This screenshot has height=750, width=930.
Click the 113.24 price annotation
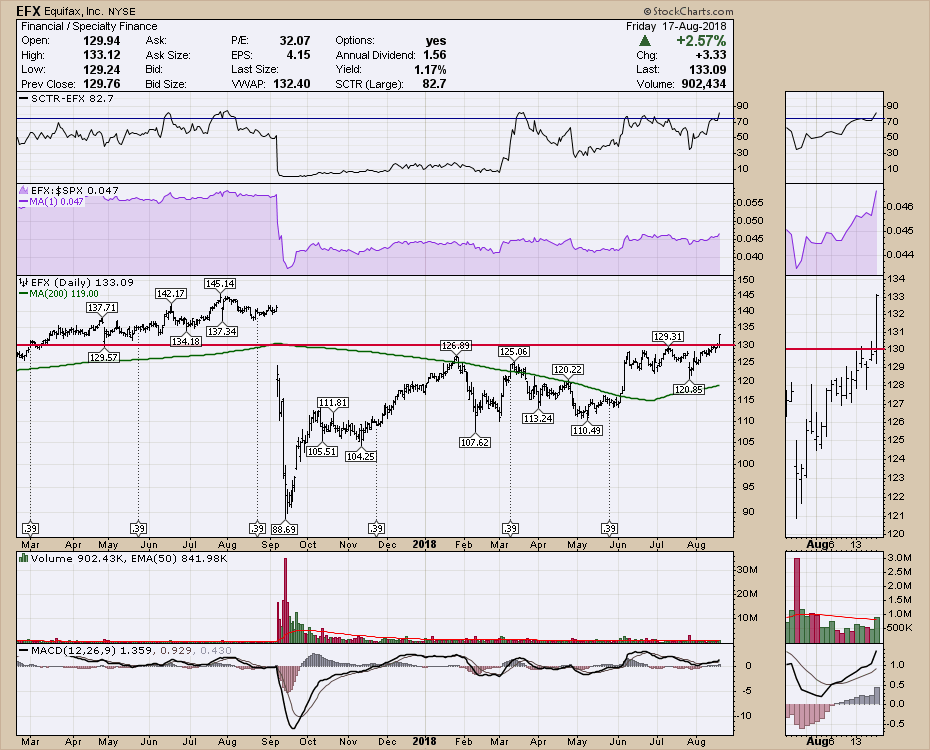(538, 418)
